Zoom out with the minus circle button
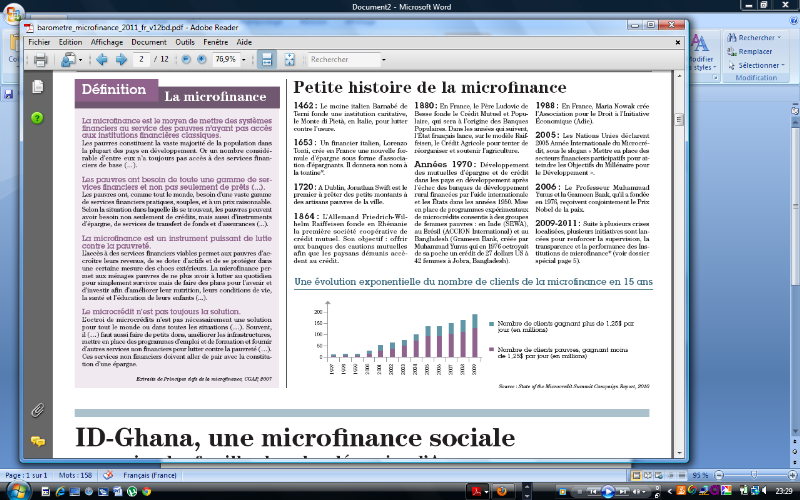 186,60
